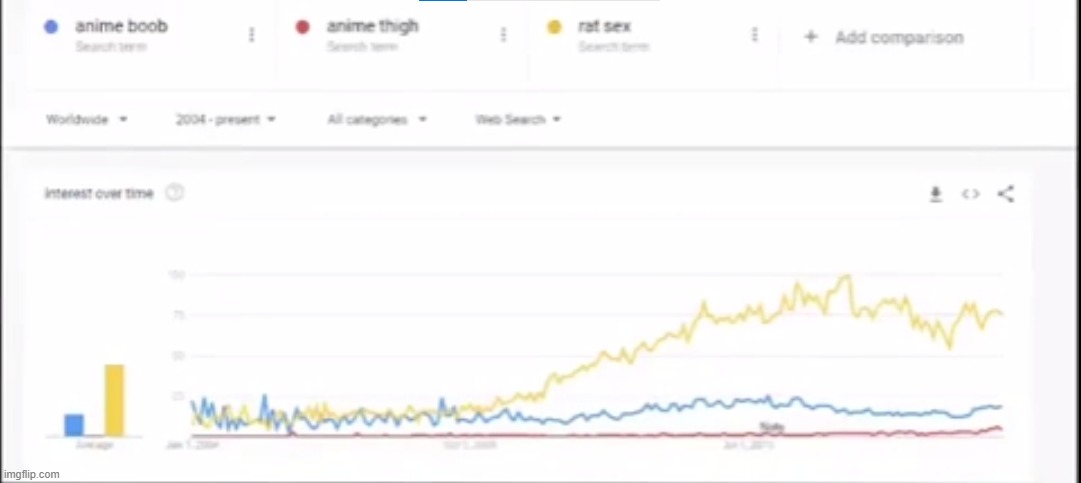Click the yellow average bar in chart
Screen dimensions: 1081x483
pyautogui.click(x=114, y=400)
